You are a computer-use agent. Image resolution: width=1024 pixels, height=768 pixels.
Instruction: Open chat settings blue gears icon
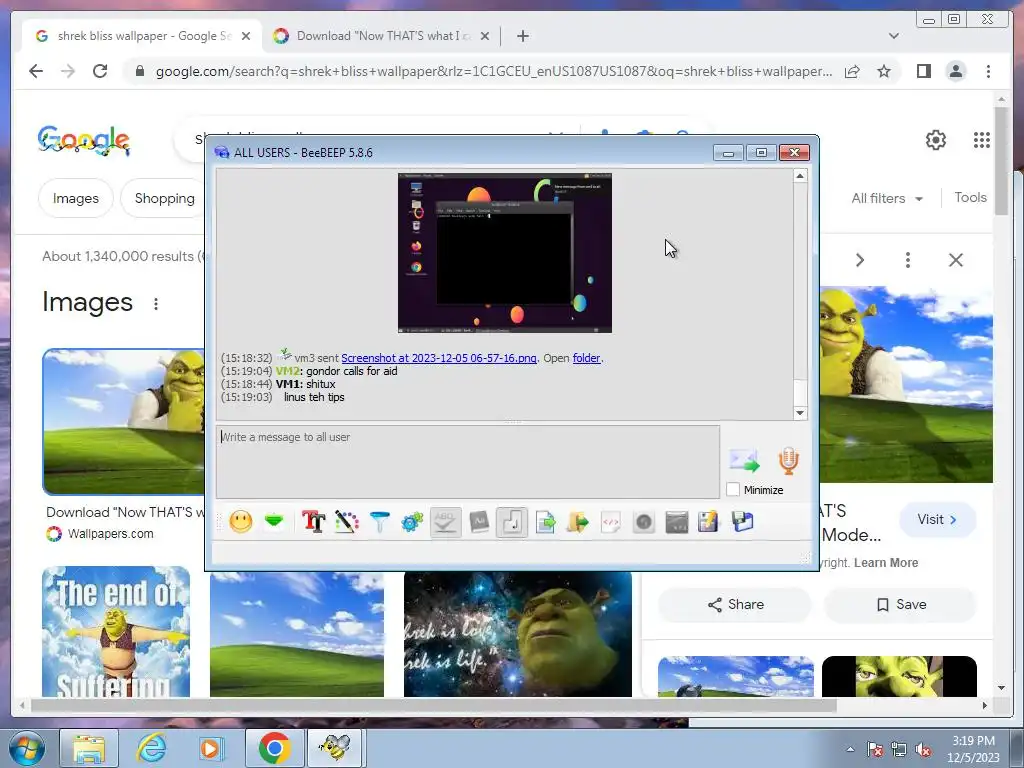(412, 522)
